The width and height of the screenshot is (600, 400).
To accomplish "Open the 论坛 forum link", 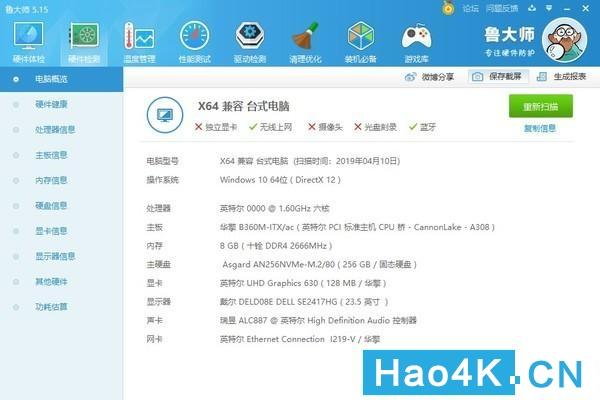I will (x=470, y=8).
